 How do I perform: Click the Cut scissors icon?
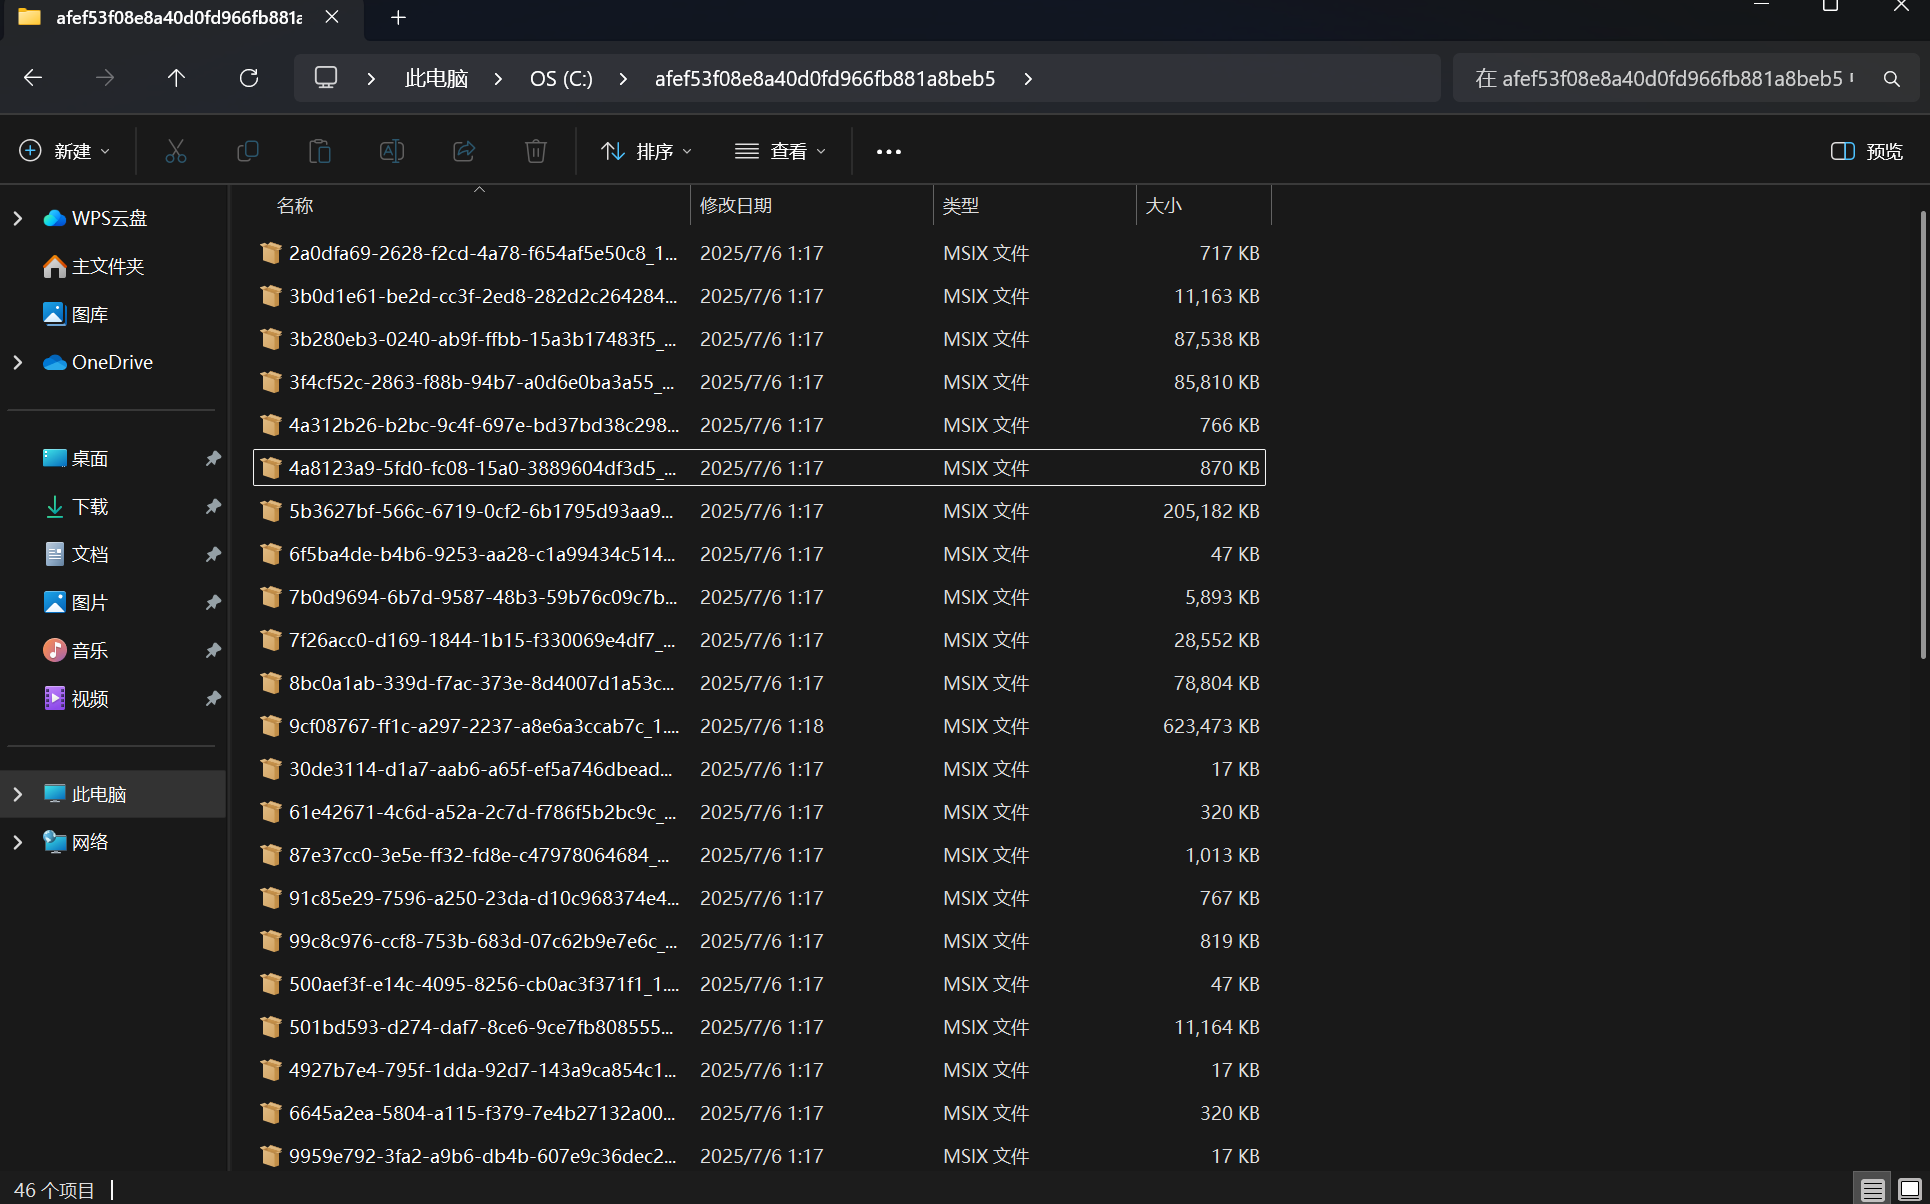coord(176,151)
